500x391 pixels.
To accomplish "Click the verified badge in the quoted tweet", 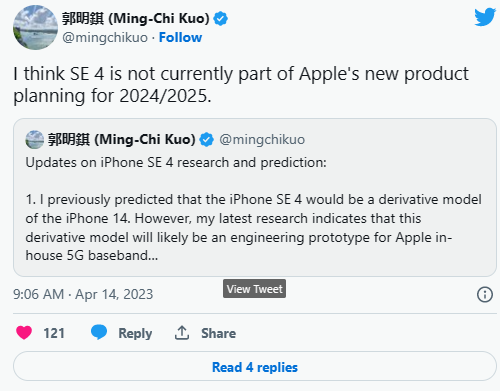I will coord(207,139).
